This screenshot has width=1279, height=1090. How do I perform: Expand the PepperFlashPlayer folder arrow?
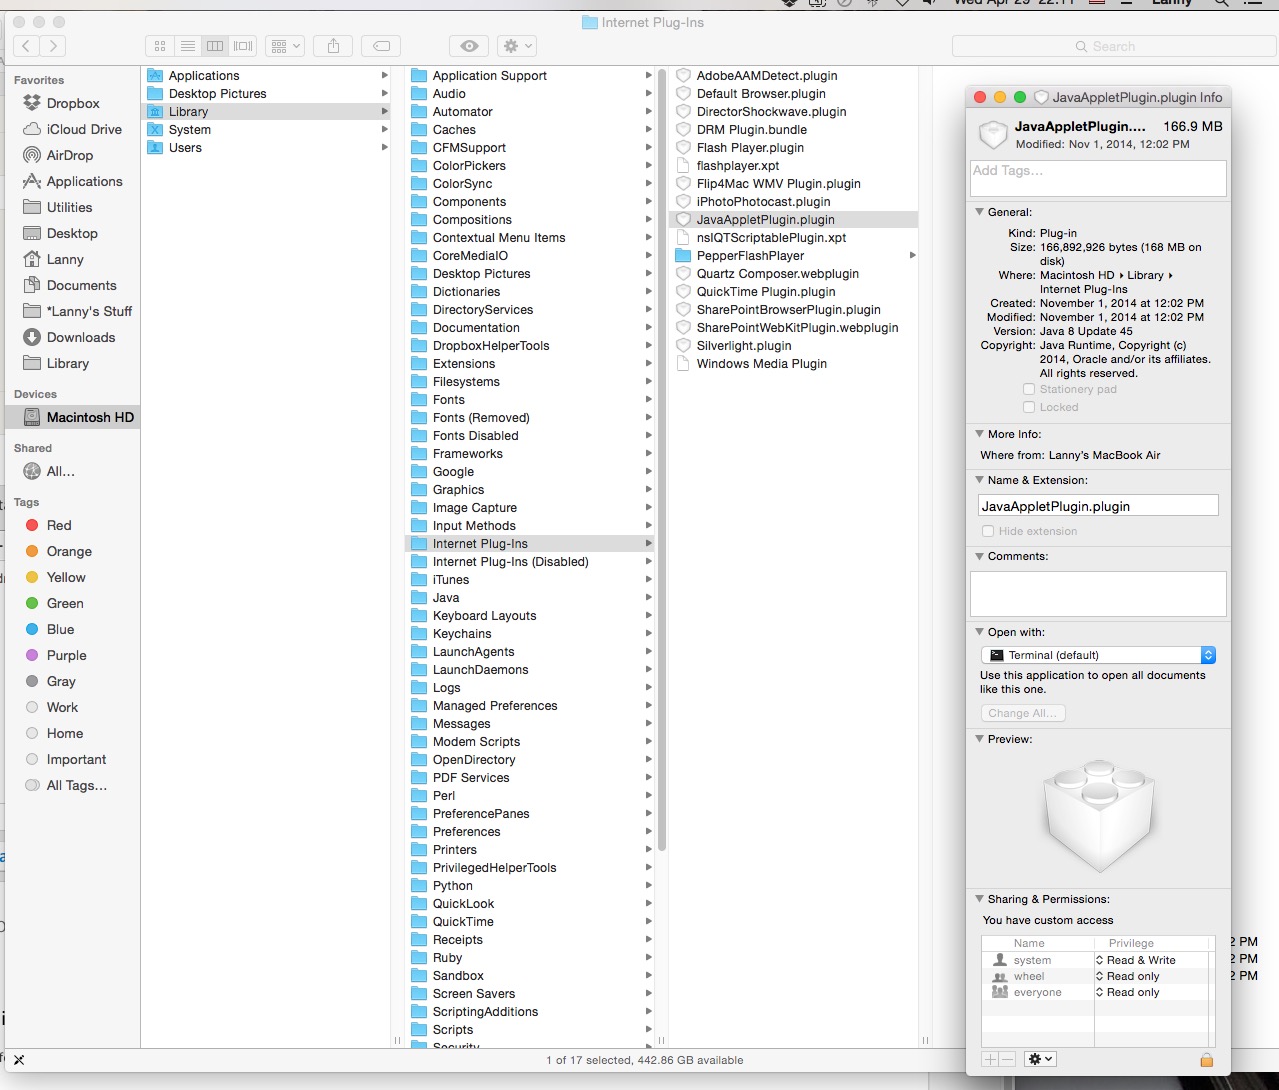tap(912, 255)
